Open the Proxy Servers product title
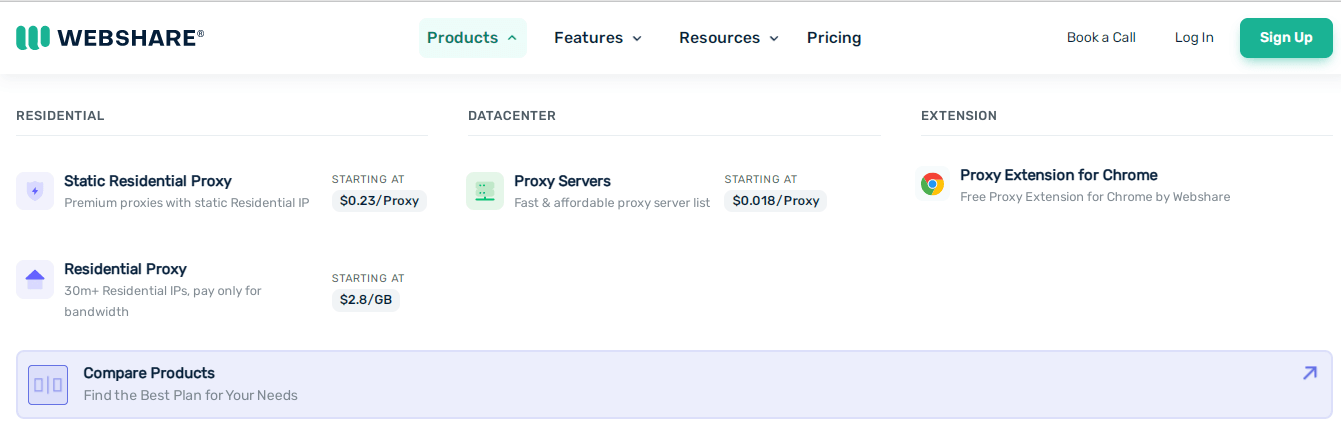The width and height of the screenshot is (1341, 425). click(562, 181)
